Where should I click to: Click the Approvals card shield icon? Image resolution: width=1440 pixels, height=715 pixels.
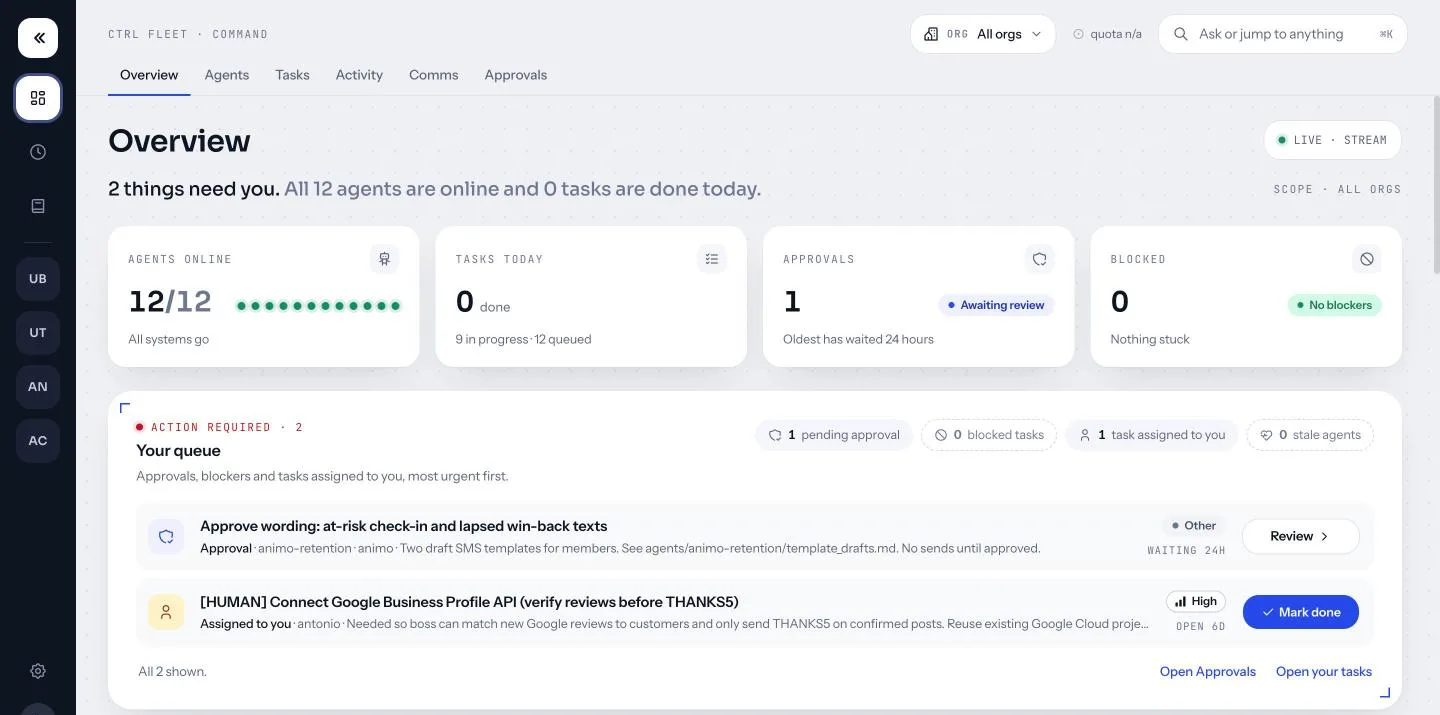[x=1040, y=259]
